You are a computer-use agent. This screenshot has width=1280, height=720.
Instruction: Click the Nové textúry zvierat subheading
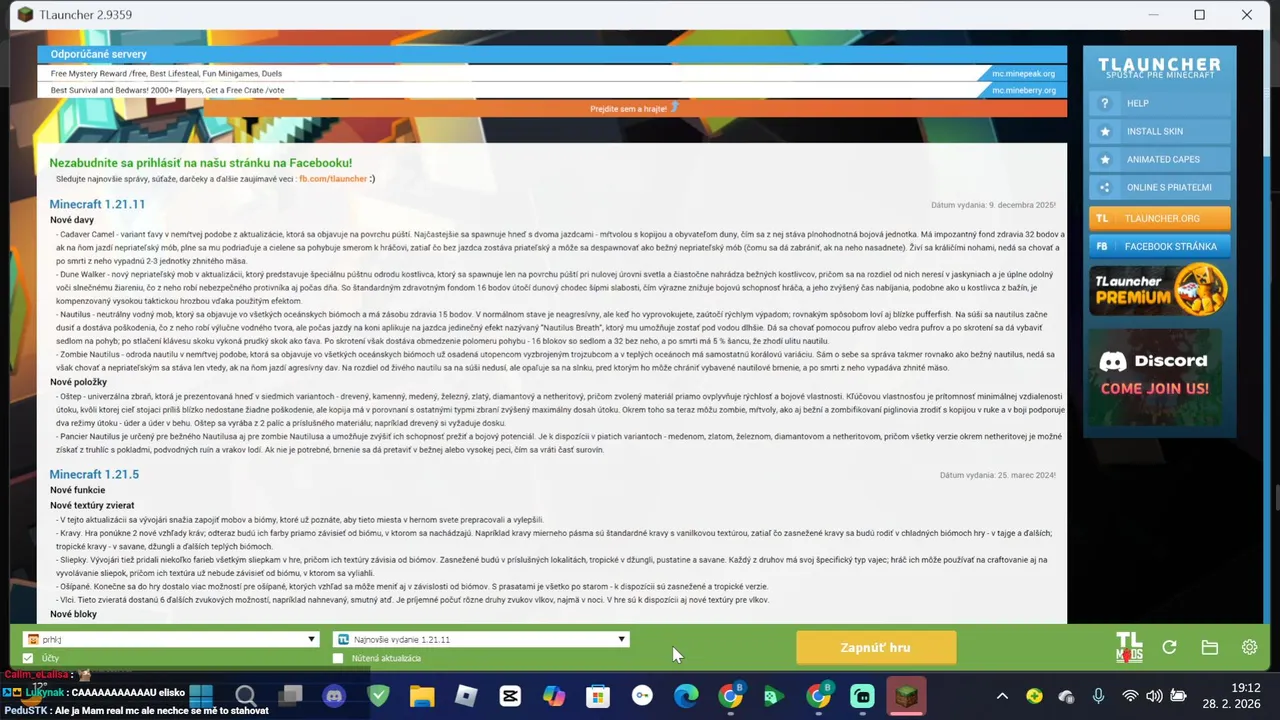point(92,505)
